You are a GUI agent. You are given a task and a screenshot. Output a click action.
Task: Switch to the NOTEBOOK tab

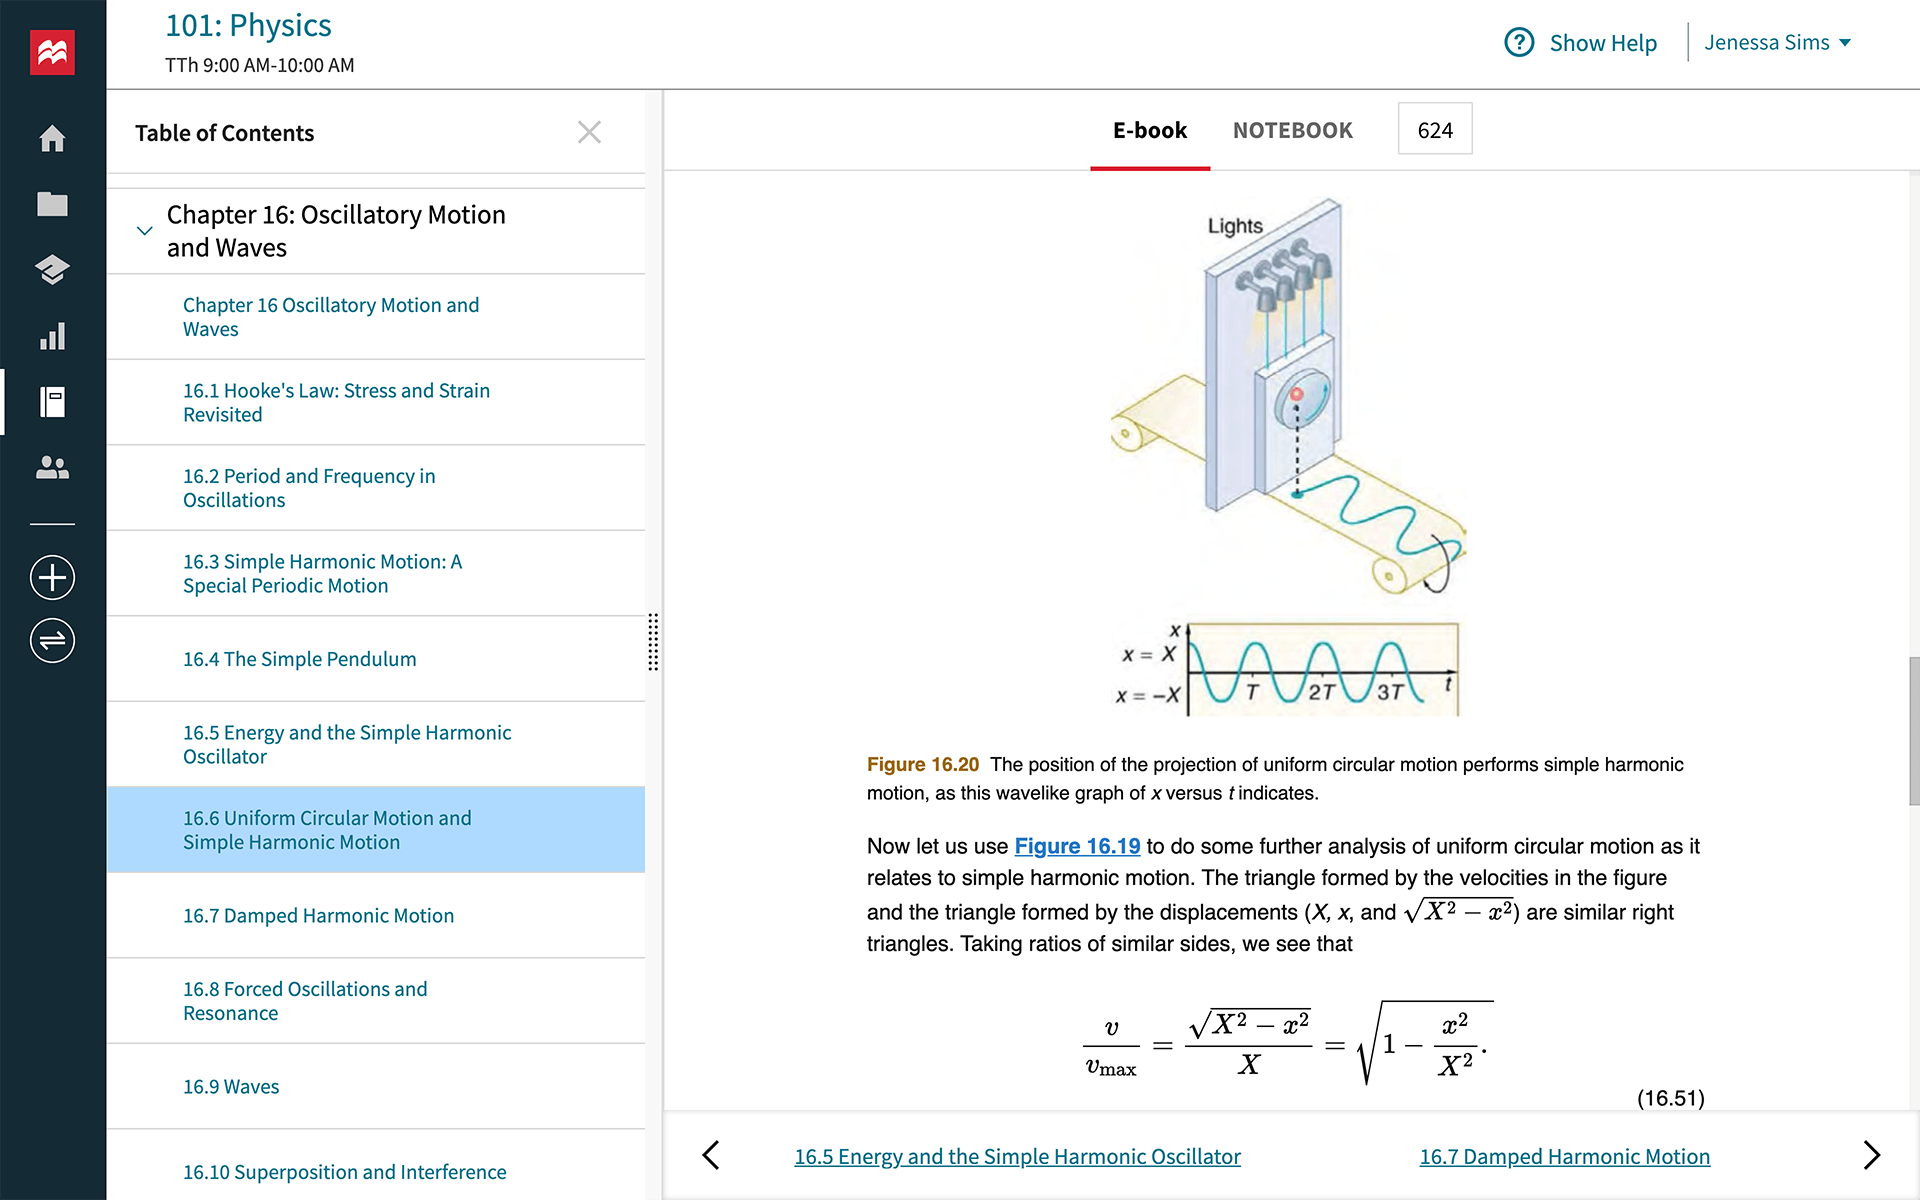coord(1292,129)
